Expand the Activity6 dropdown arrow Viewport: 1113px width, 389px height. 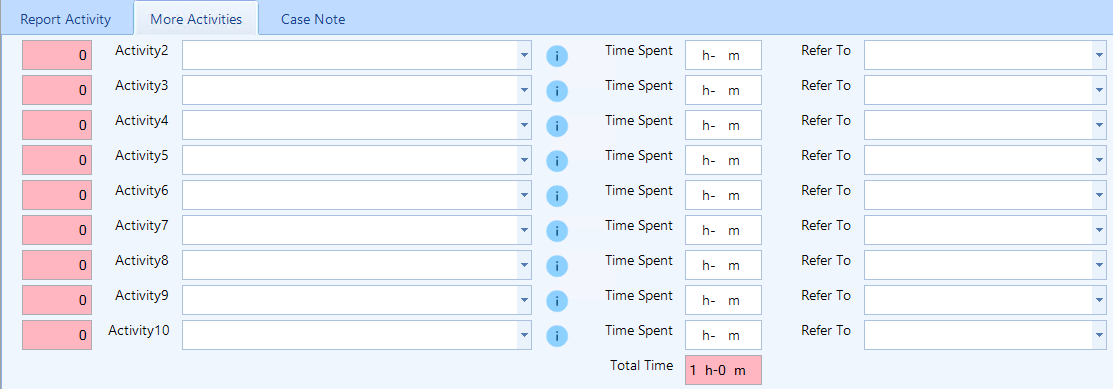[x=524, y=194]
